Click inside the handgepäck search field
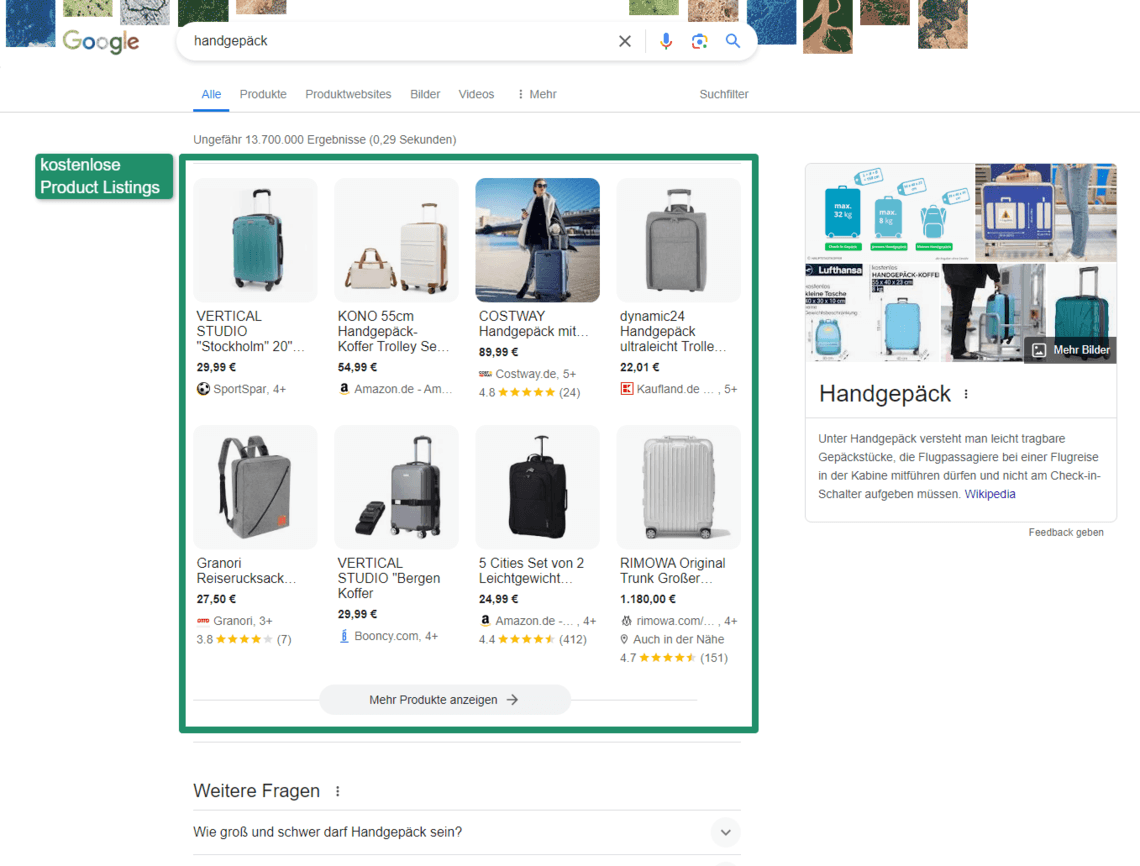1140x866 pixels. pyautogui.click(x=400, y=41)
